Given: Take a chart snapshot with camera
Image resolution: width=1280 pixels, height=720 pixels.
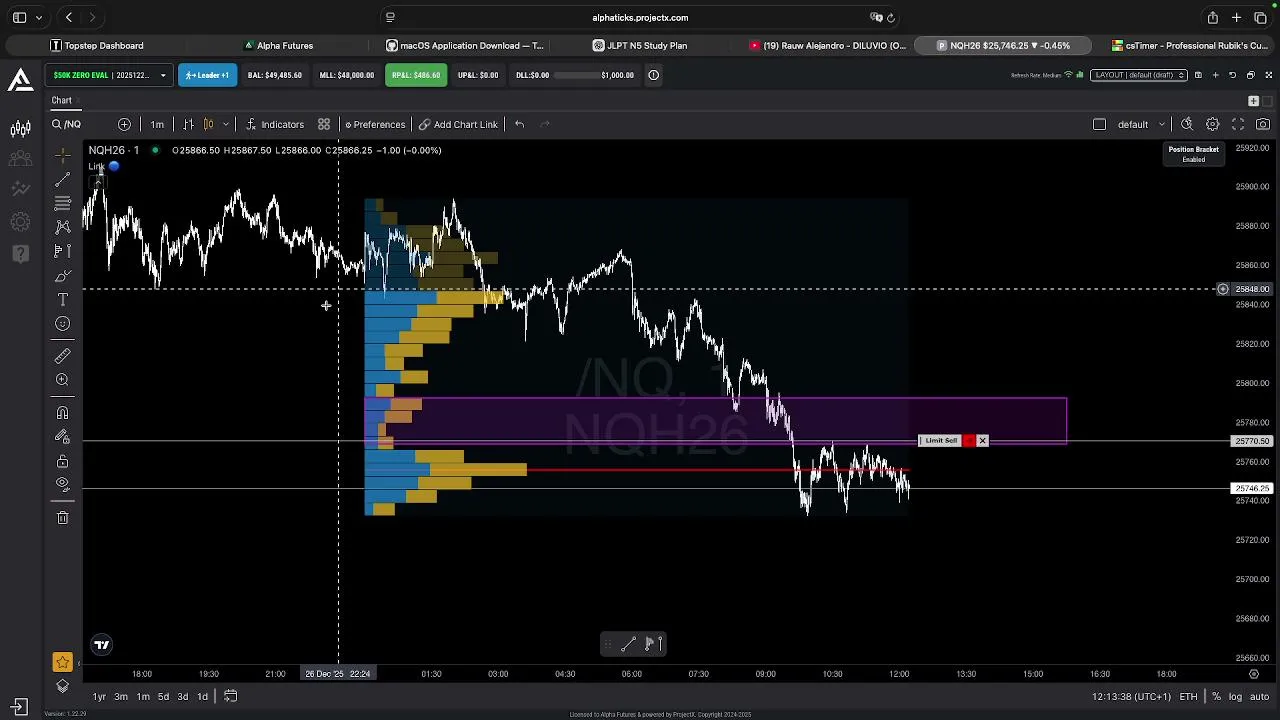Looking at the screenshot, I should pyautogui.click(x=1263, y=124).
